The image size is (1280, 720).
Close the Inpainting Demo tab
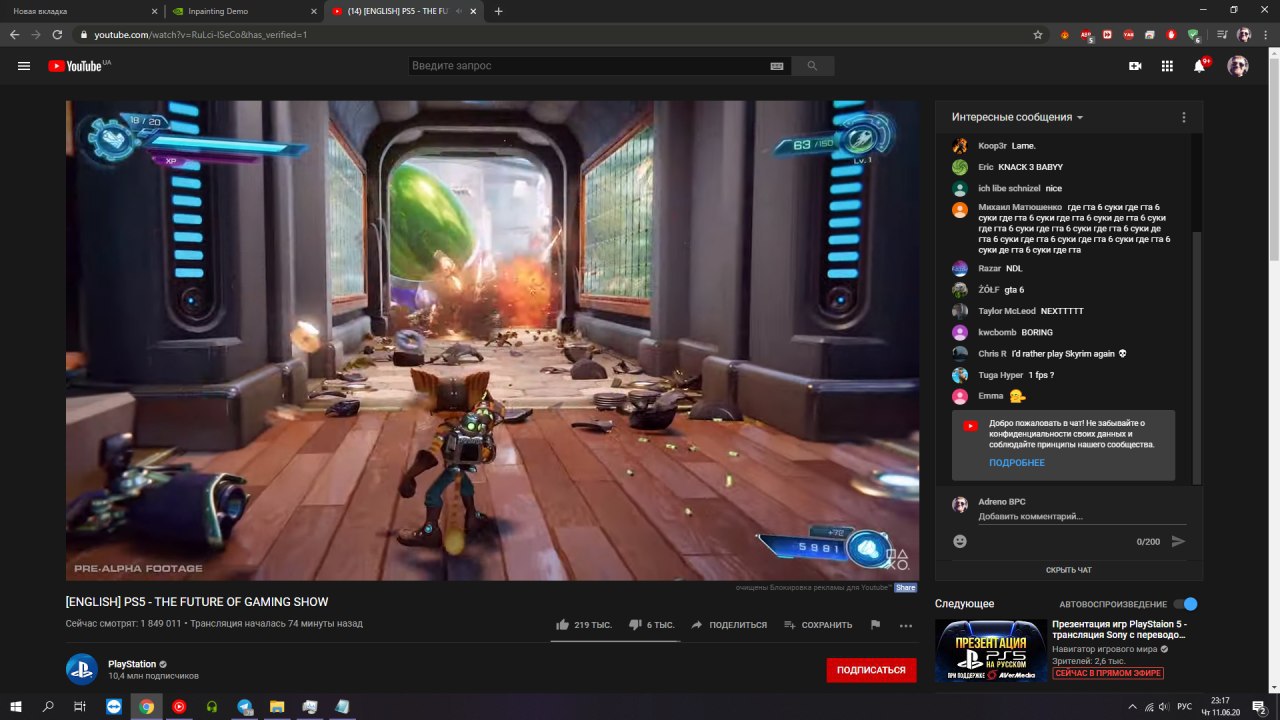[313, 11]
